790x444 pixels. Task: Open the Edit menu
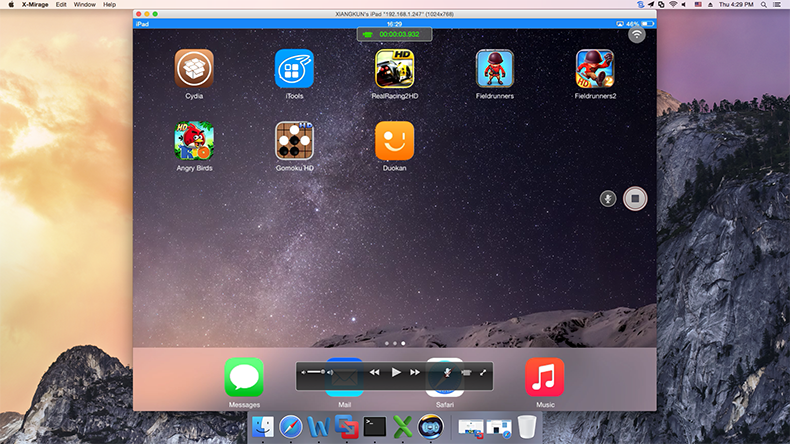click(61, 5)
